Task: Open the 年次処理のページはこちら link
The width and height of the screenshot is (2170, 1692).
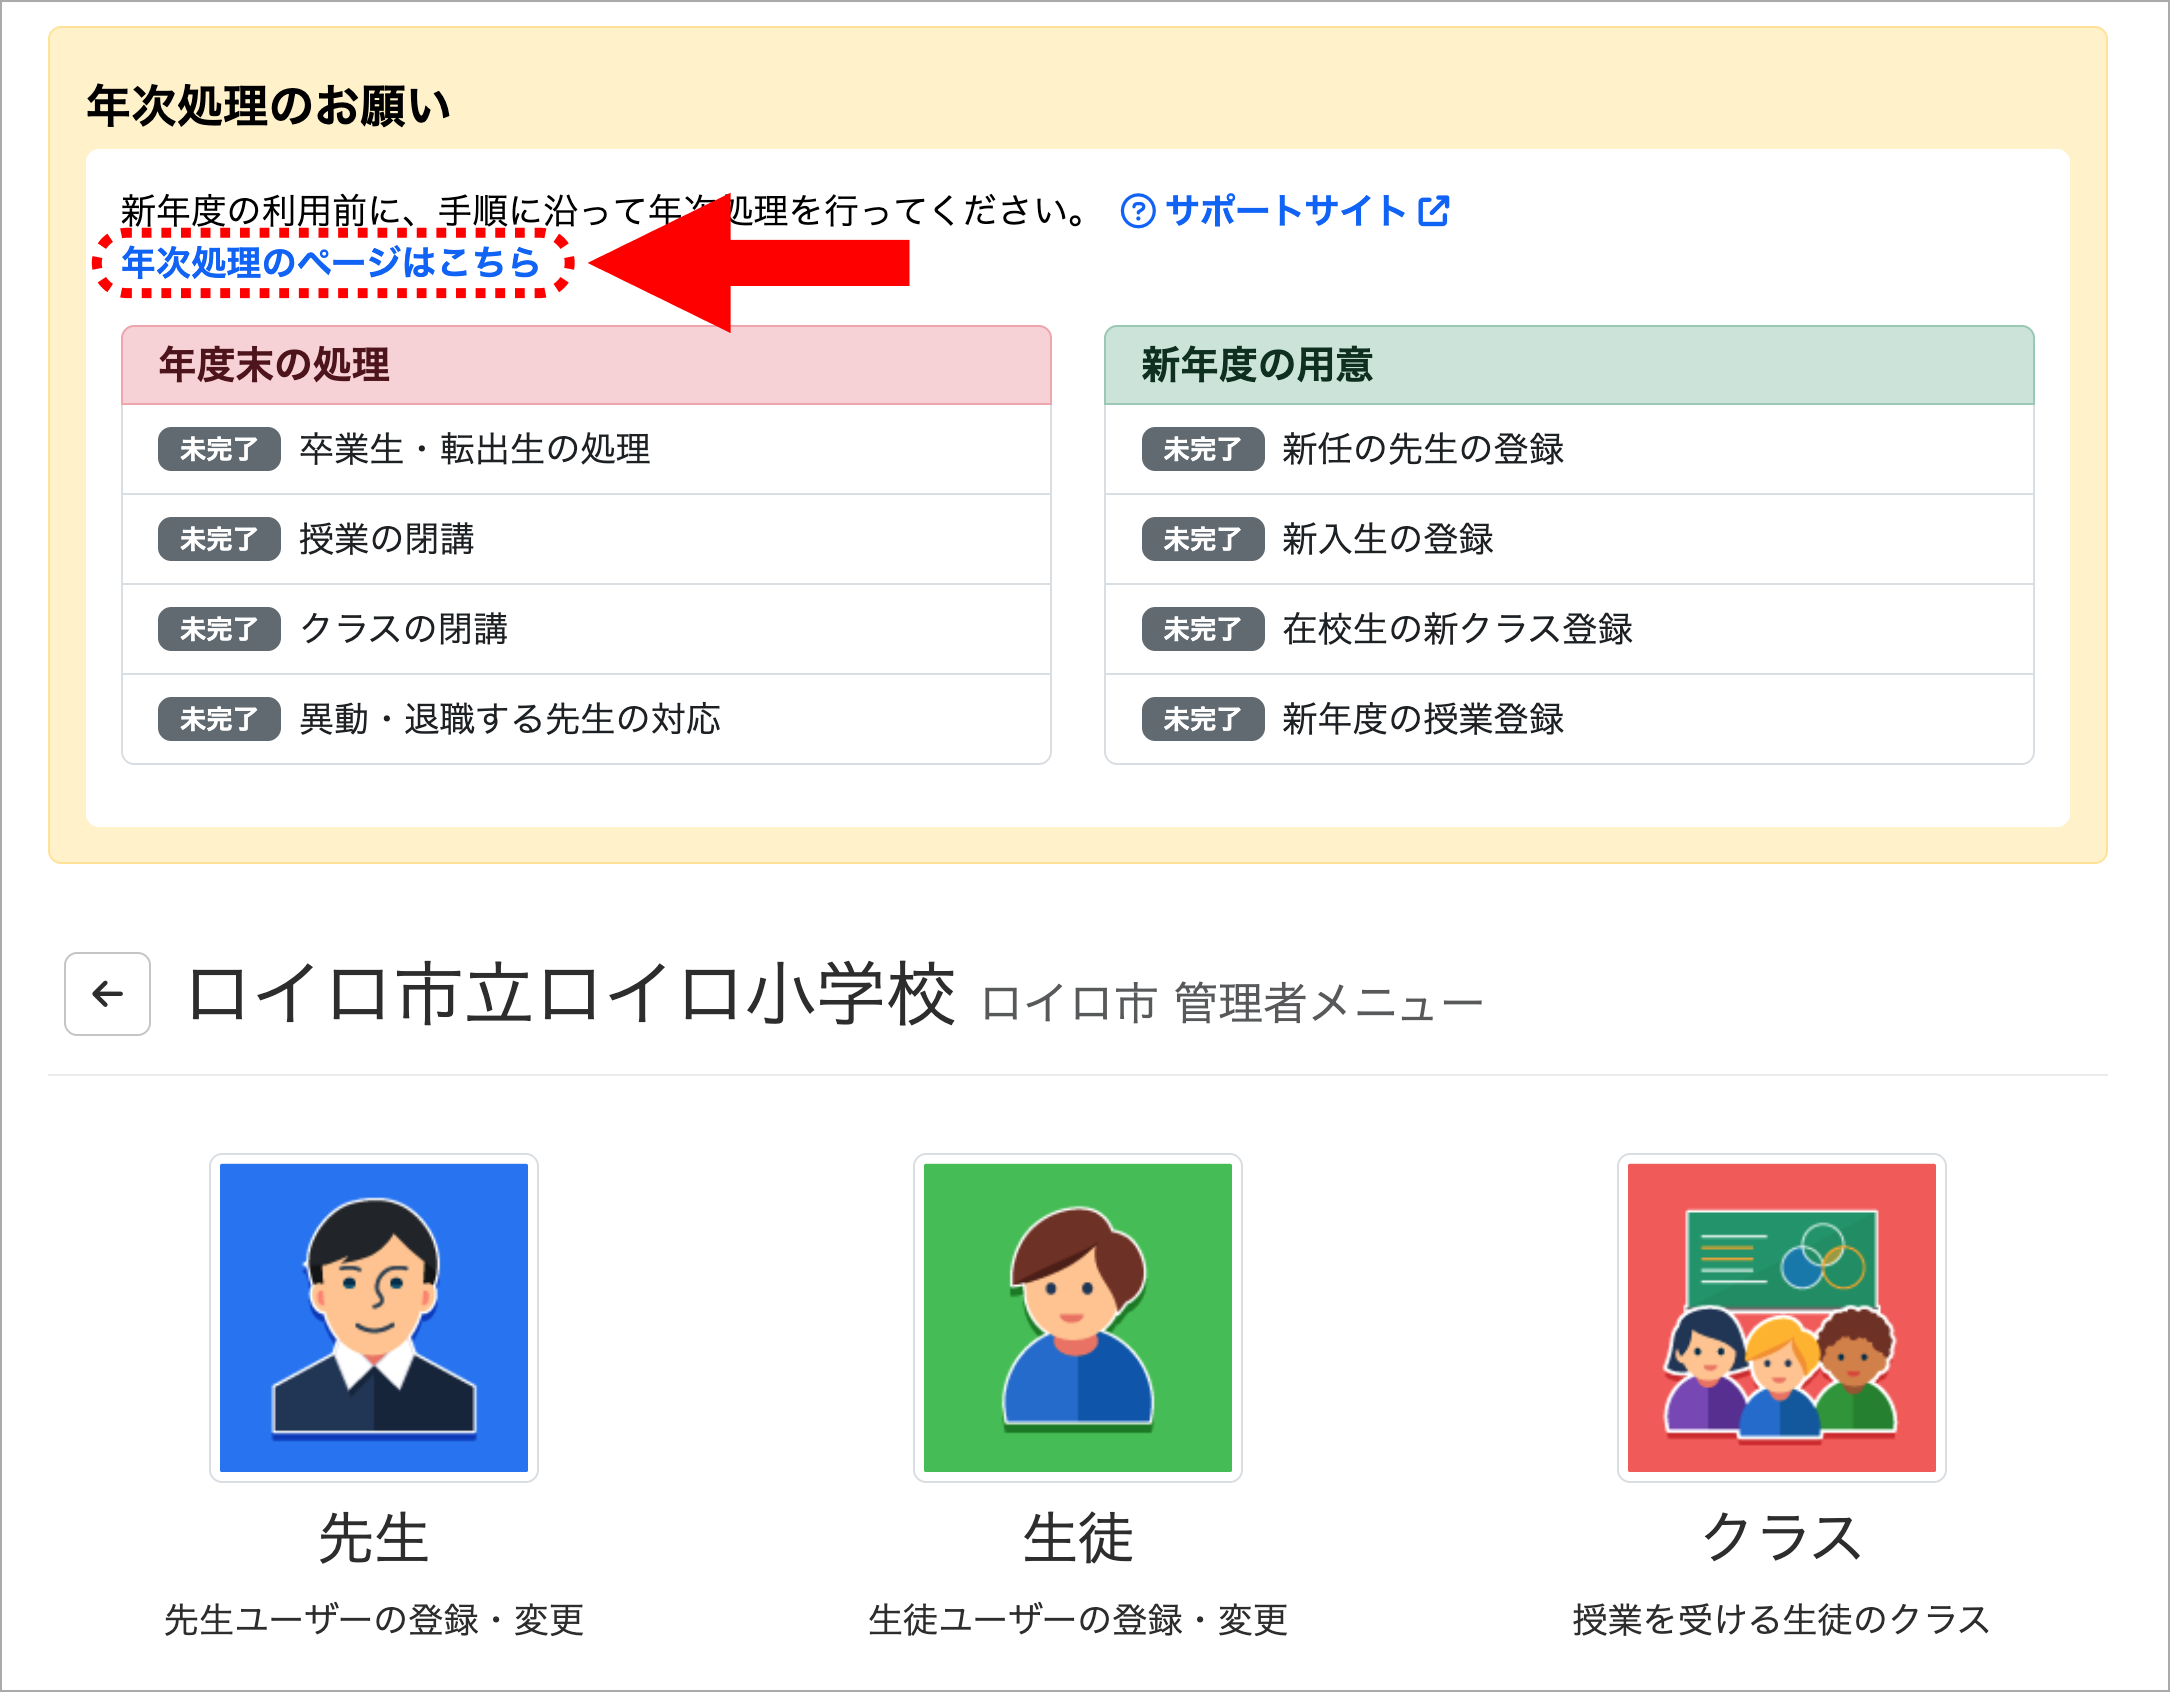Action: click(x=331, y=263)
